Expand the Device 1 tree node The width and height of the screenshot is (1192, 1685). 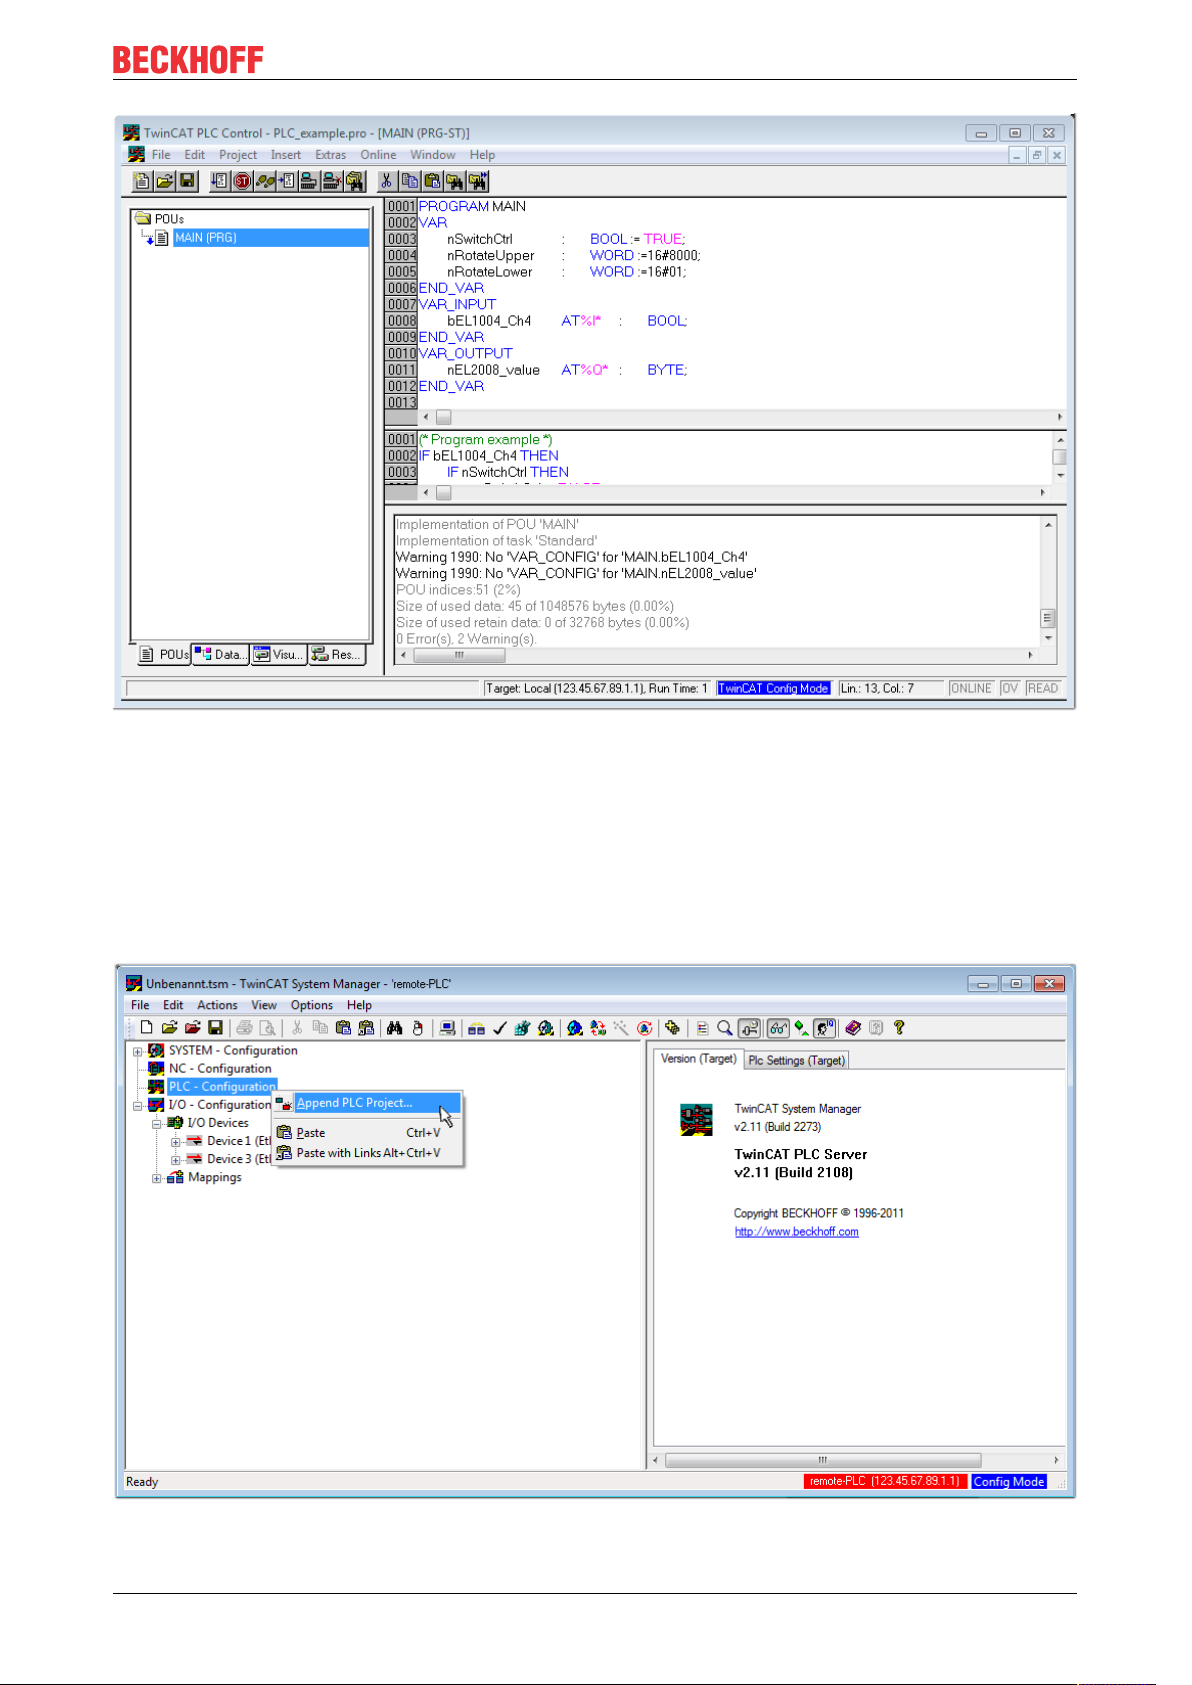[175, 1141]
